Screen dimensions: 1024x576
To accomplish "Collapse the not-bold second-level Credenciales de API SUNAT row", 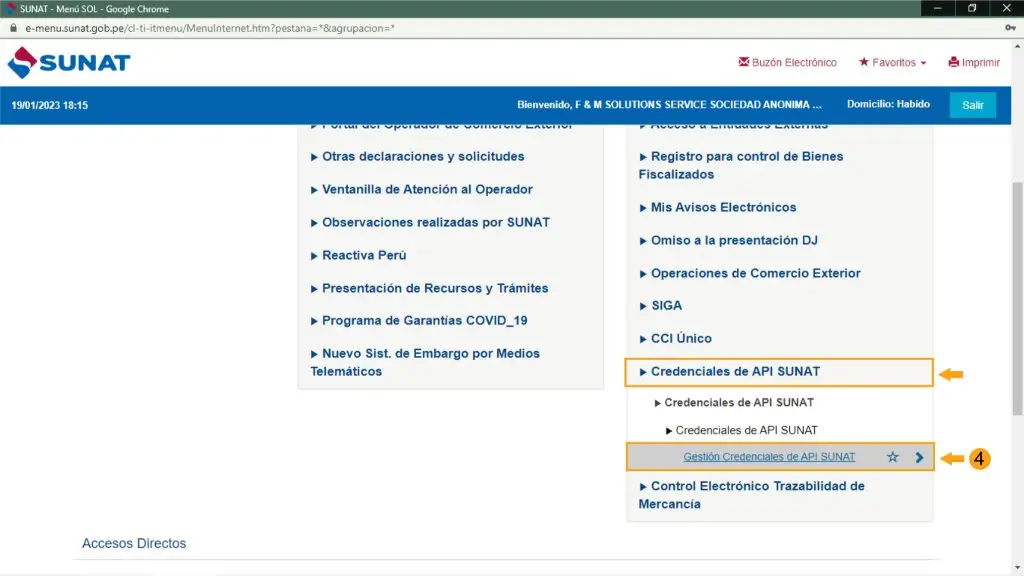I will (x=741, y=430).
